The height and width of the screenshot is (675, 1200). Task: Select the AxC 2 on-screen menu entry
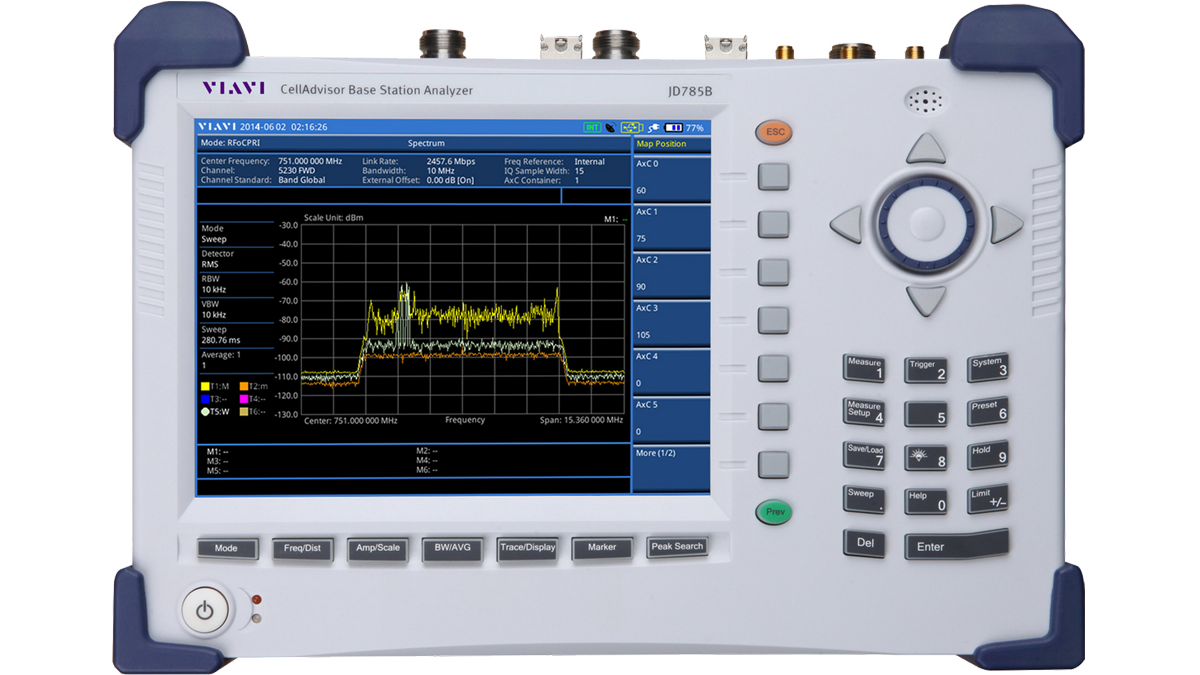[671, 274]
